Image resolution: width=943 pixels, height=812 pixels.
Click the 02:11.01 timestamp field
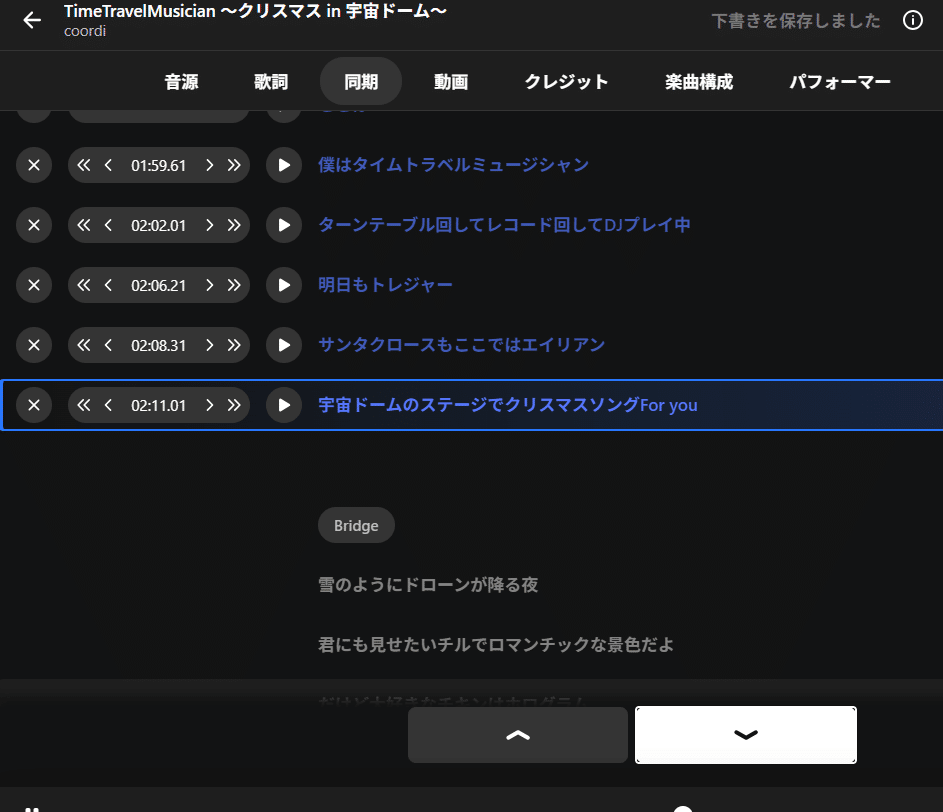[x=159, y=405]
